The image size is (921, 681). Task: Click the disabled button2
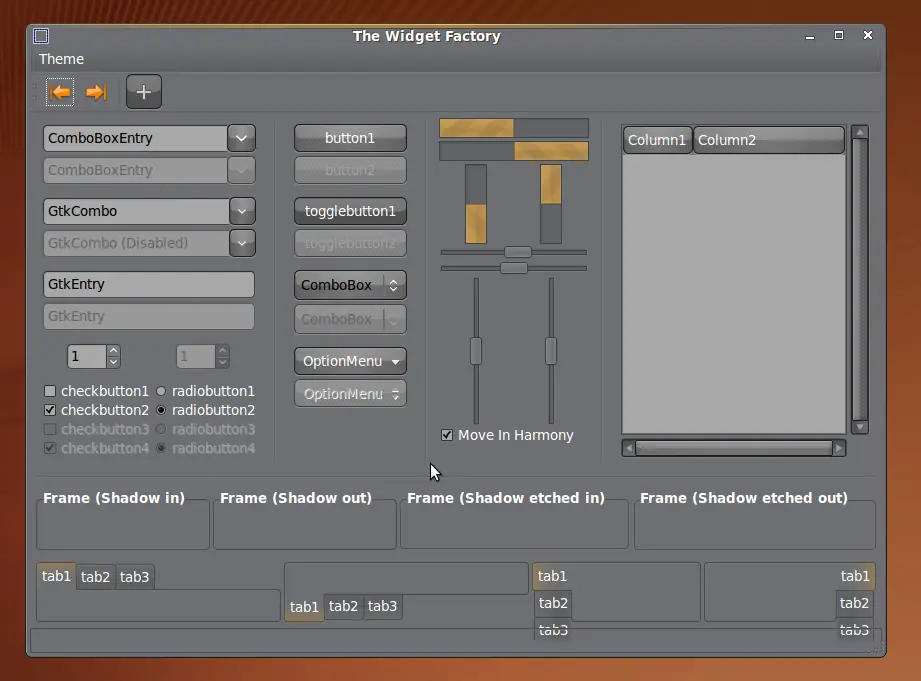(x=350, y=170)
